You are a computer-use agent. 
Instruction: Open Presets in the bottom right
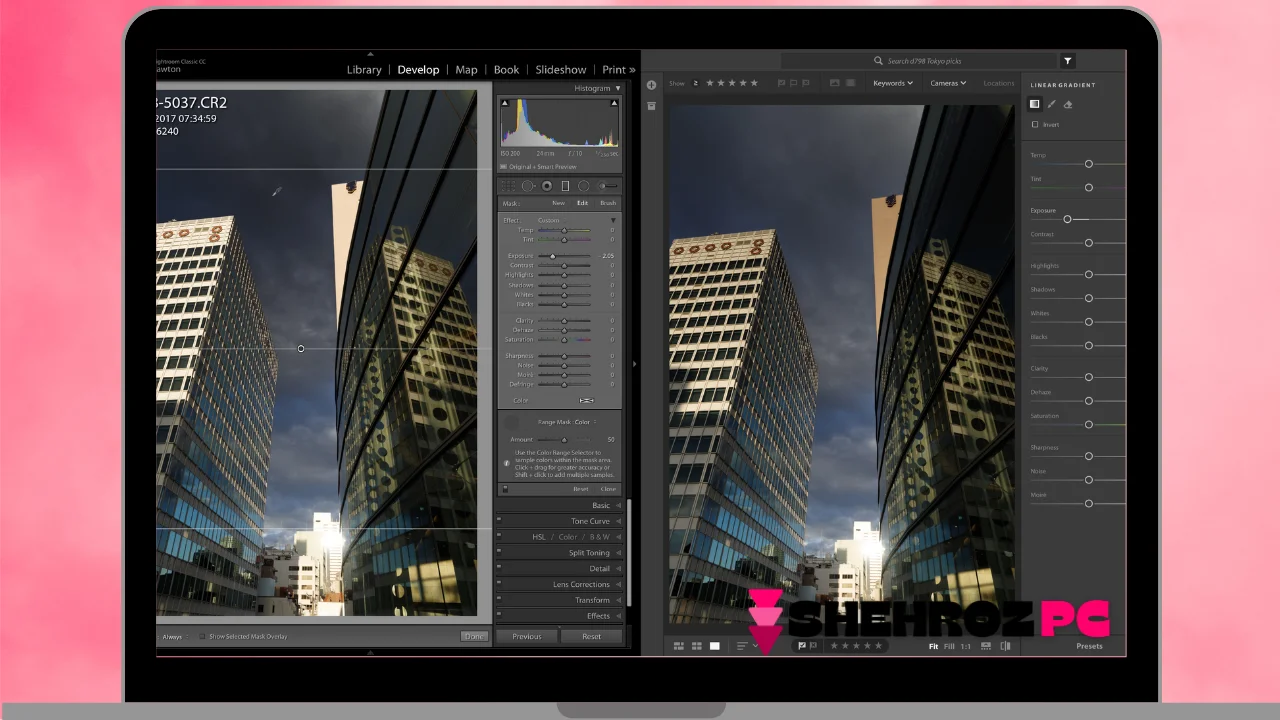click(1089, 646)
